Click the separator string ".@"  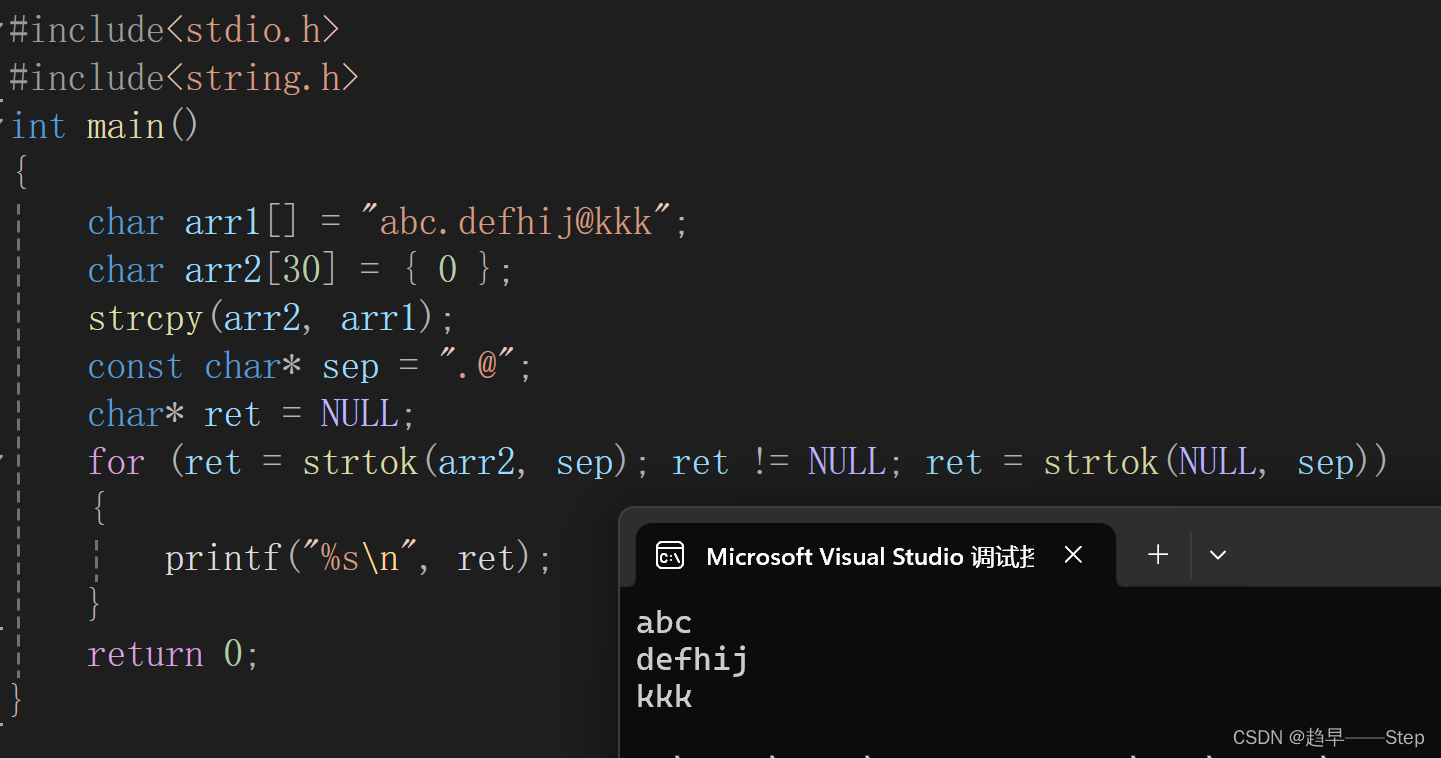pos(479,366)
